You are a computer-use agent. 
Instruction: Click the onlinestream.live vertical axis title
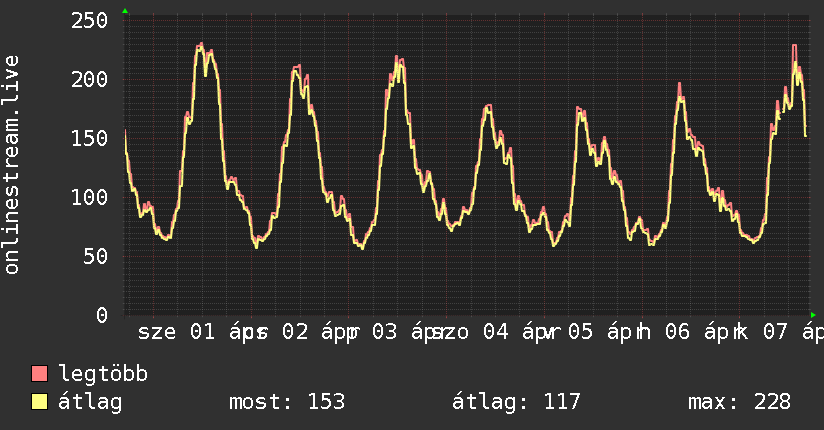tap(12, 165)
